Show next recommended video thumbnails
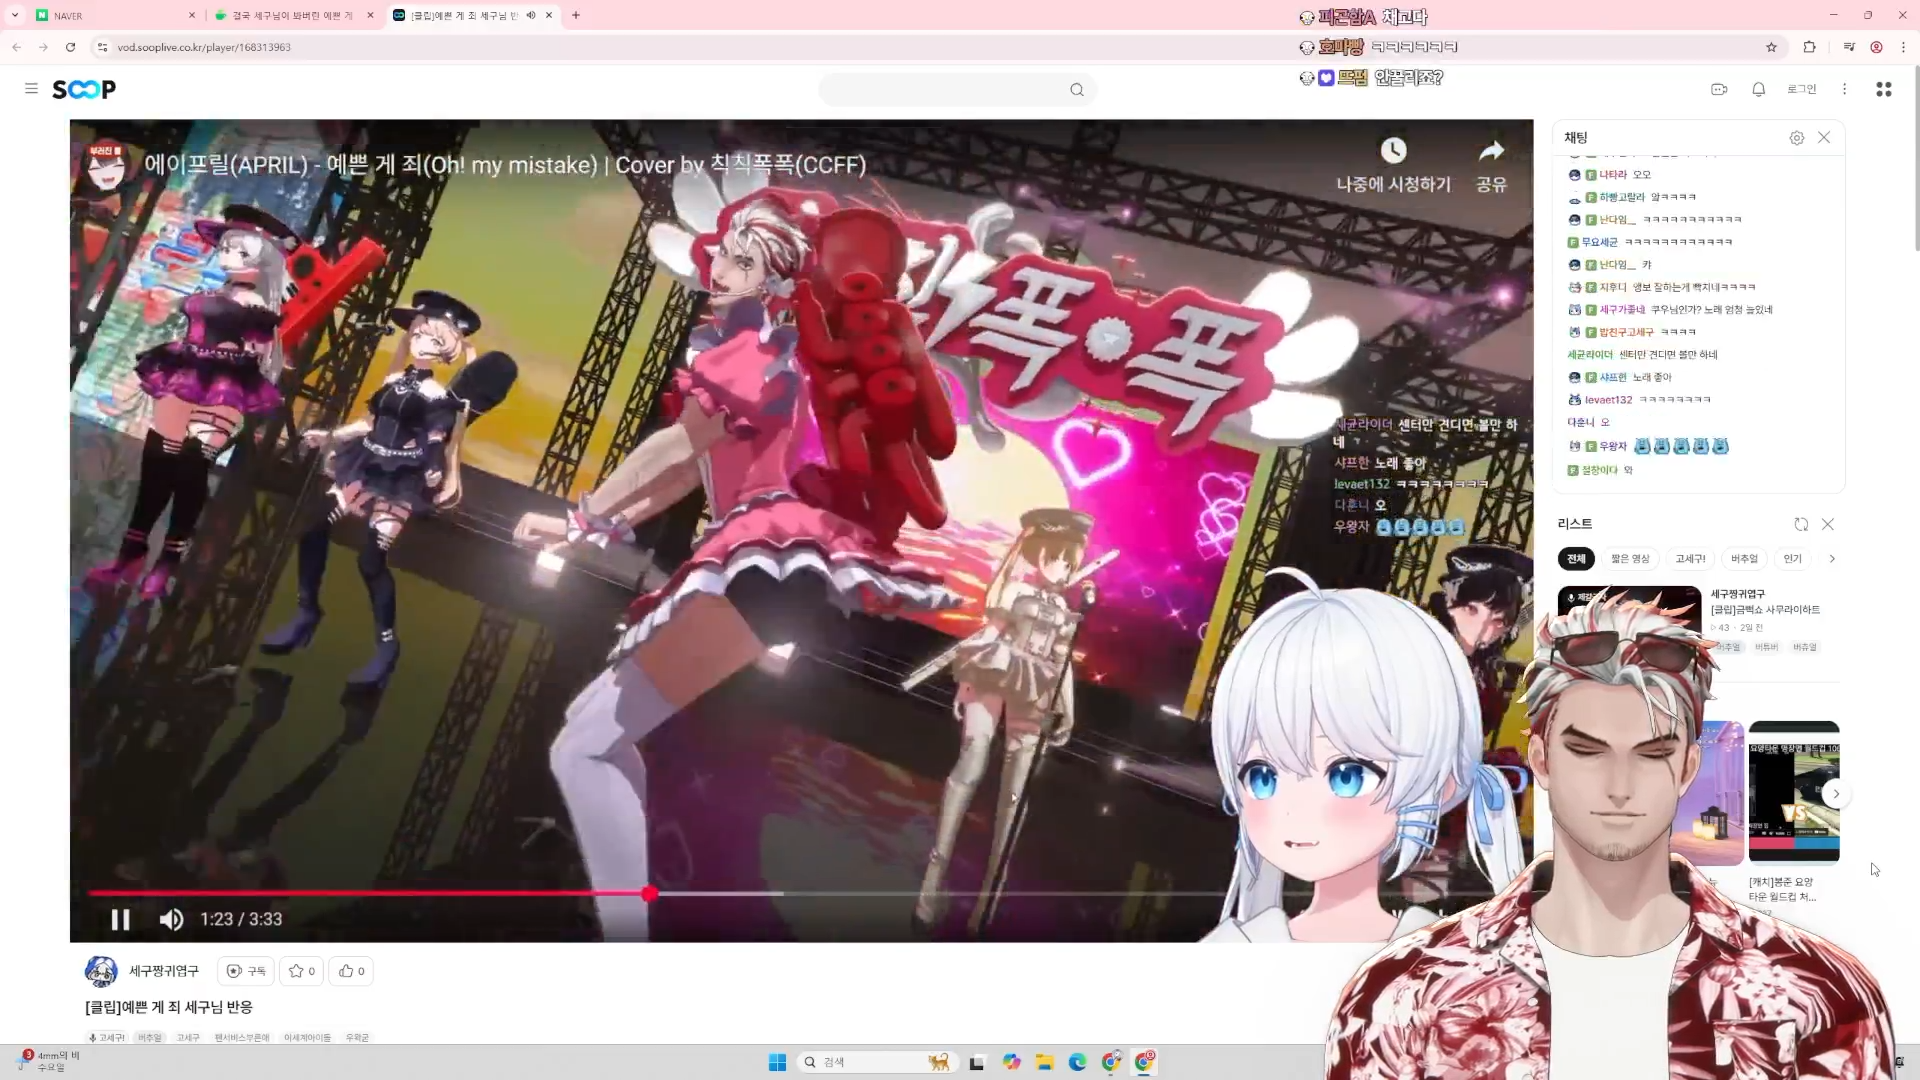This screenshot has height=1080, width=1920. pos(1835,794)
